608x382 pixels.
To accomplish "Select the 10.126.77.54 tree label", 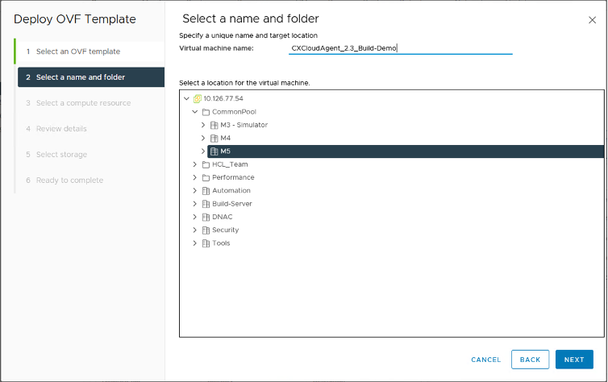I will [x=223, y=99].
